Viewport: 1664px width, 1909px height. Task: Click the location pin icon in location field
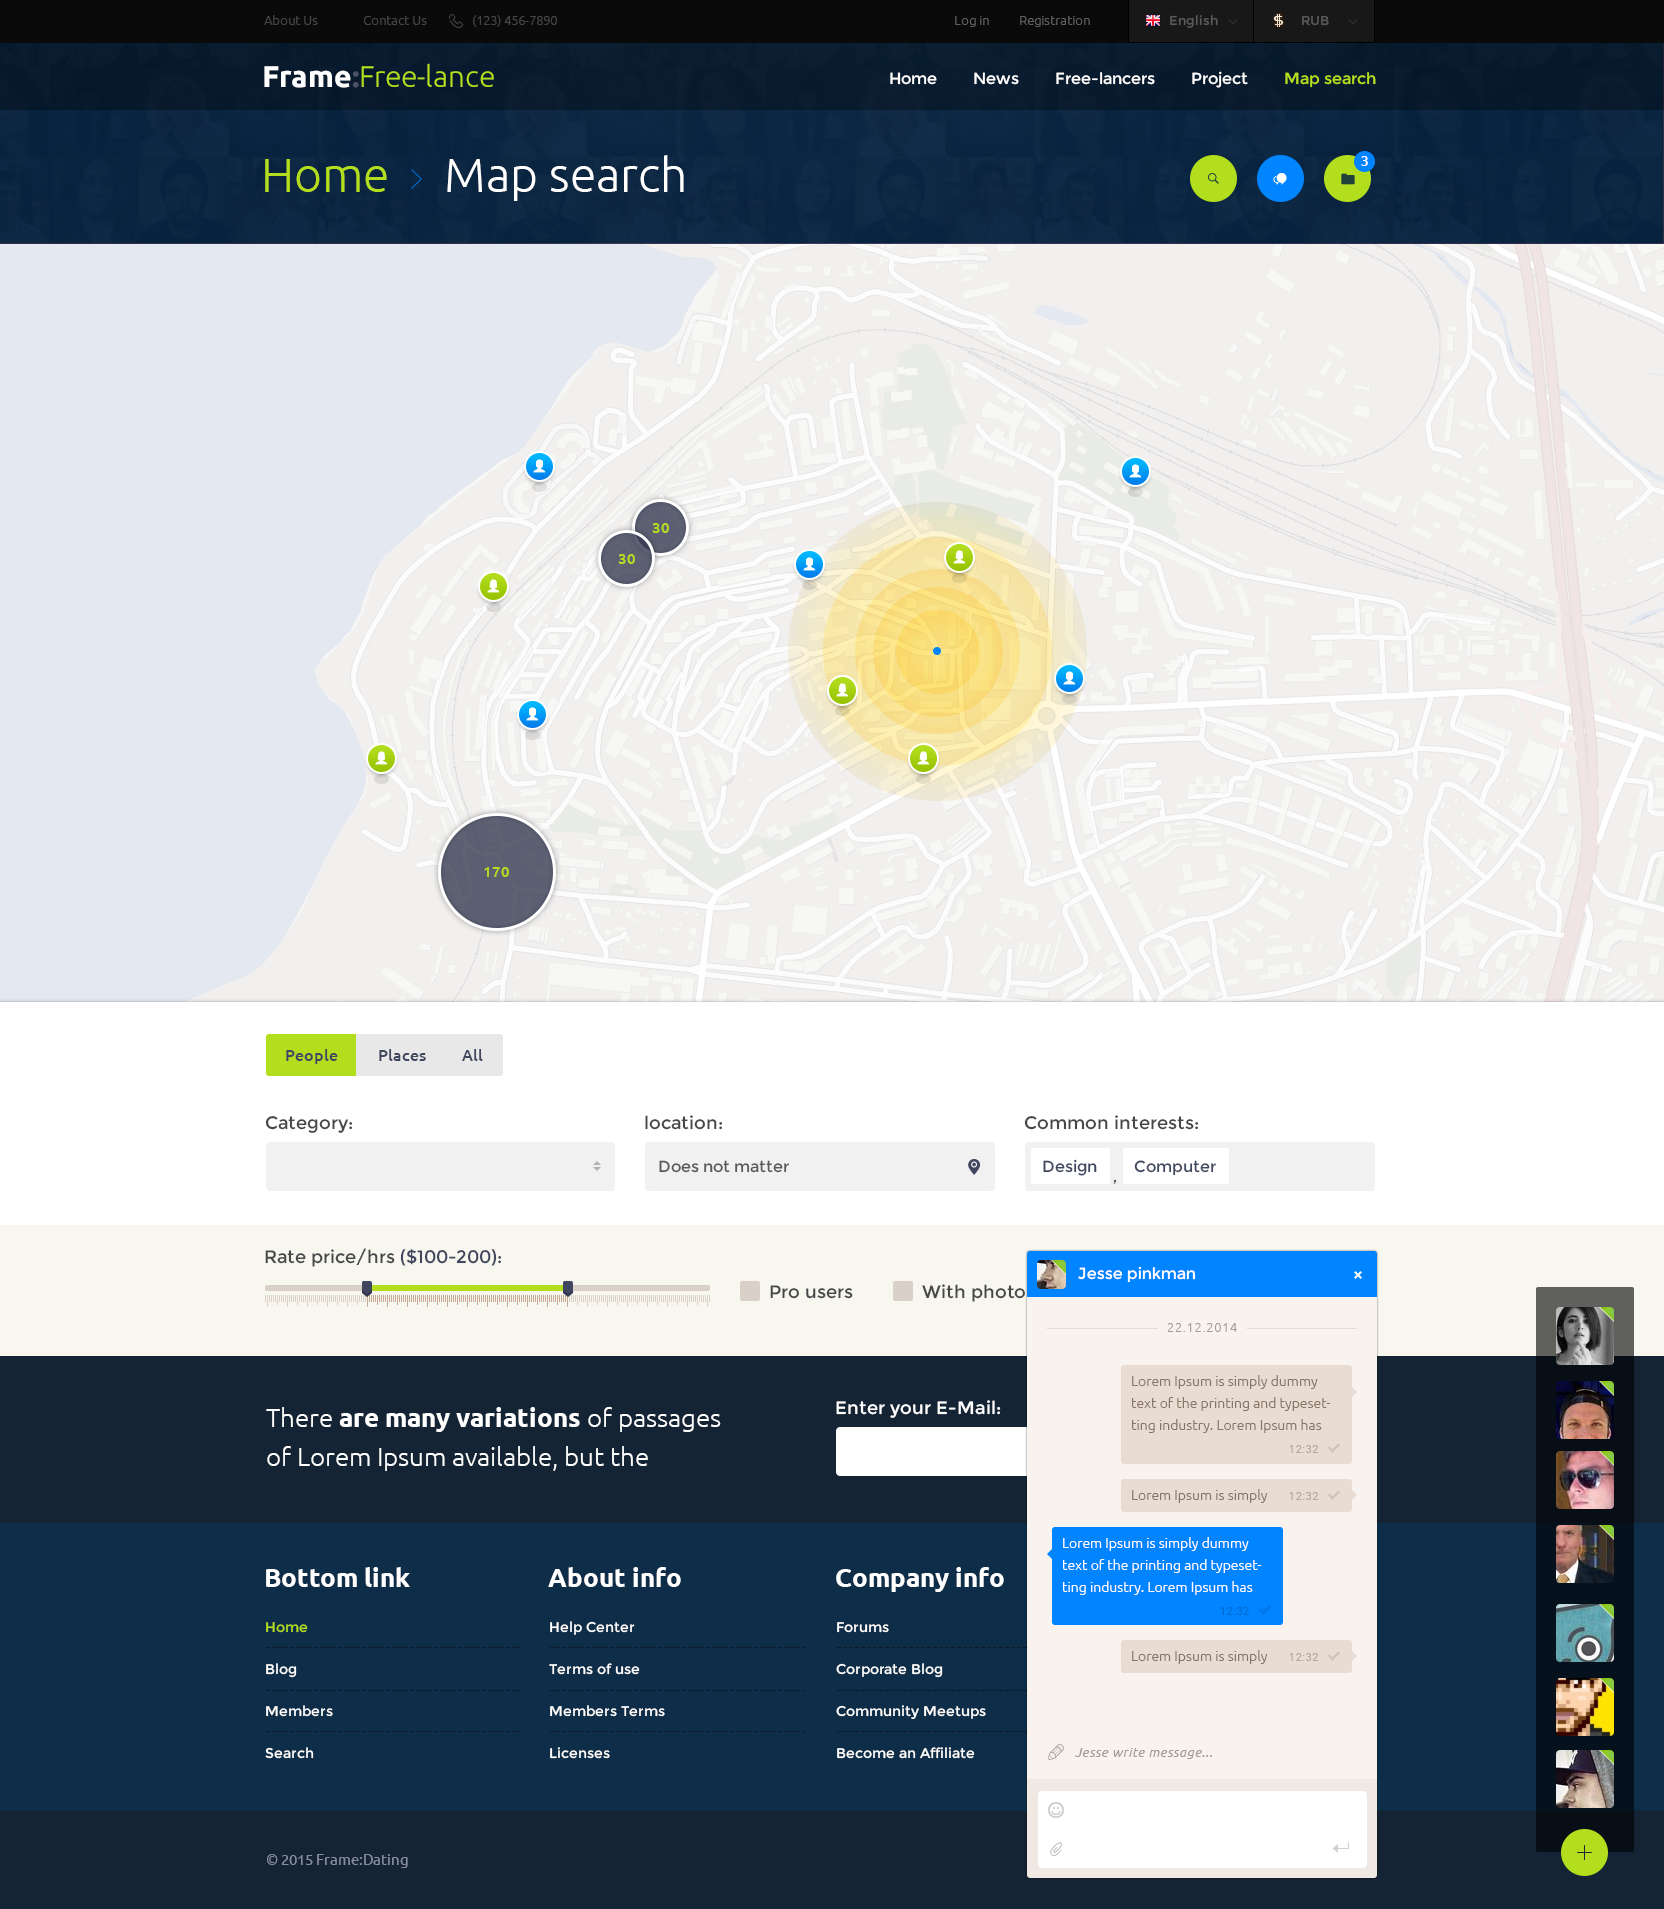tap(974, 1167)
